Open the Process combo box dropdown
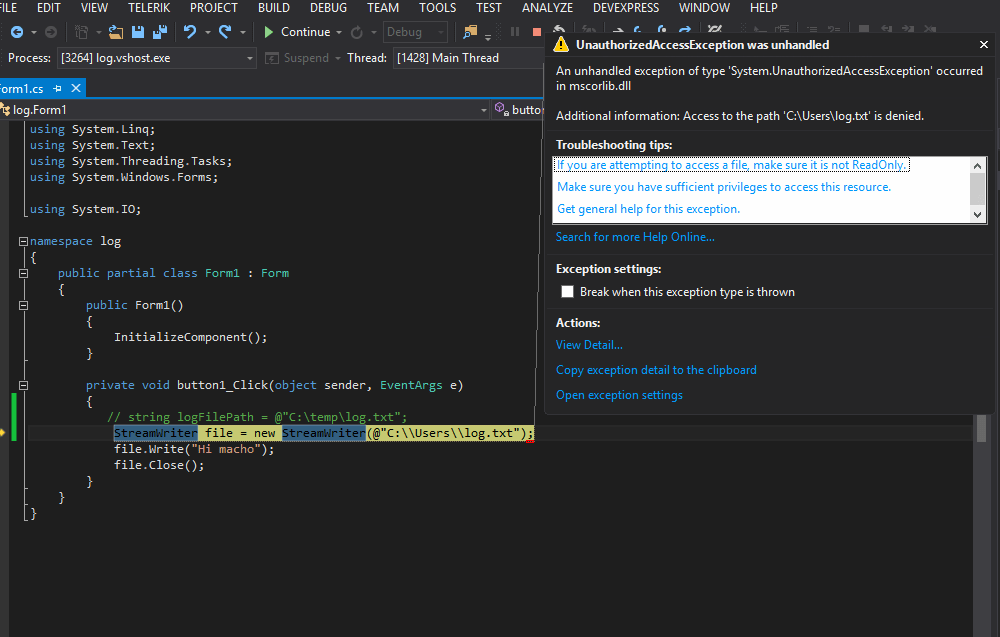The image size is (1000, 637). 252,57
